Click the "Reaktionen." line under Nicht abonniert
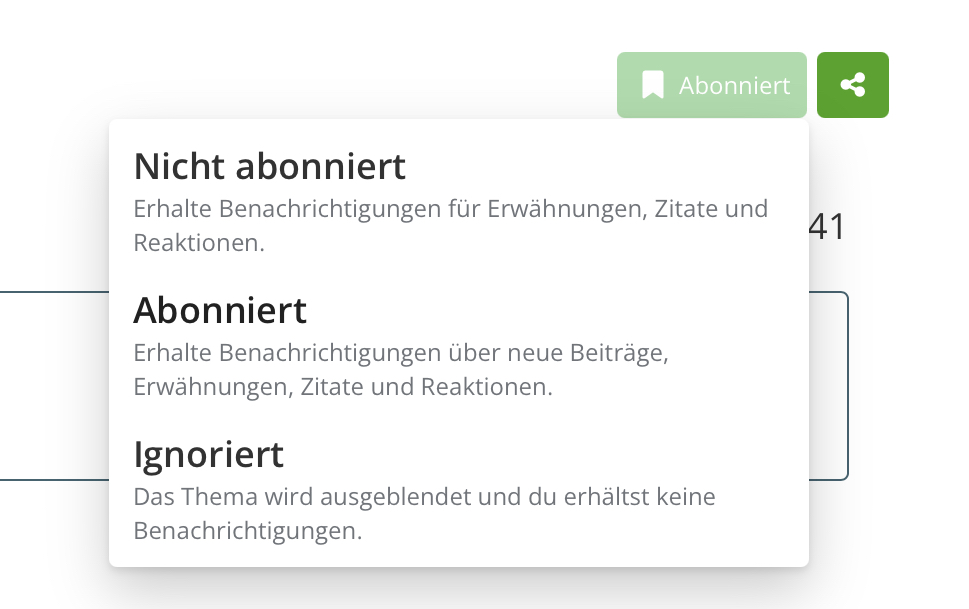The width and height of the screenshot is (969, 609). click(x=198, y=243)
